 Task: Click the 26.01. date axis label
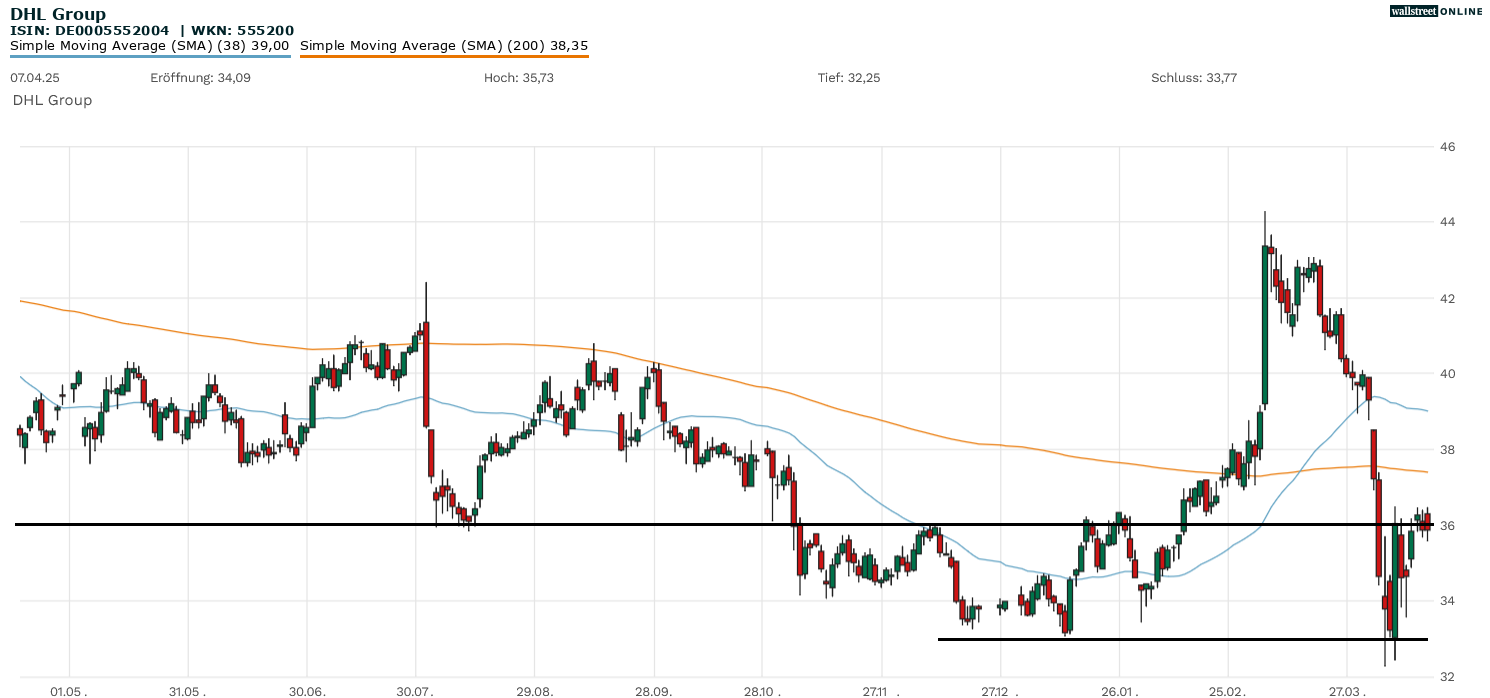(x=1119, y=691)
